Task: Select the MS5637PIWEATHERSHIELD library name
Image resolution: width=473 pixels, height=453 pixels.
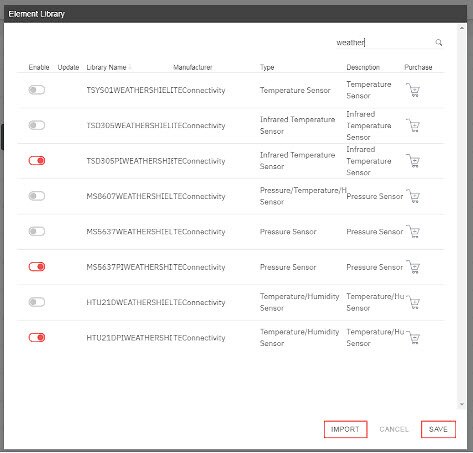Action: (x=129, y=267)
